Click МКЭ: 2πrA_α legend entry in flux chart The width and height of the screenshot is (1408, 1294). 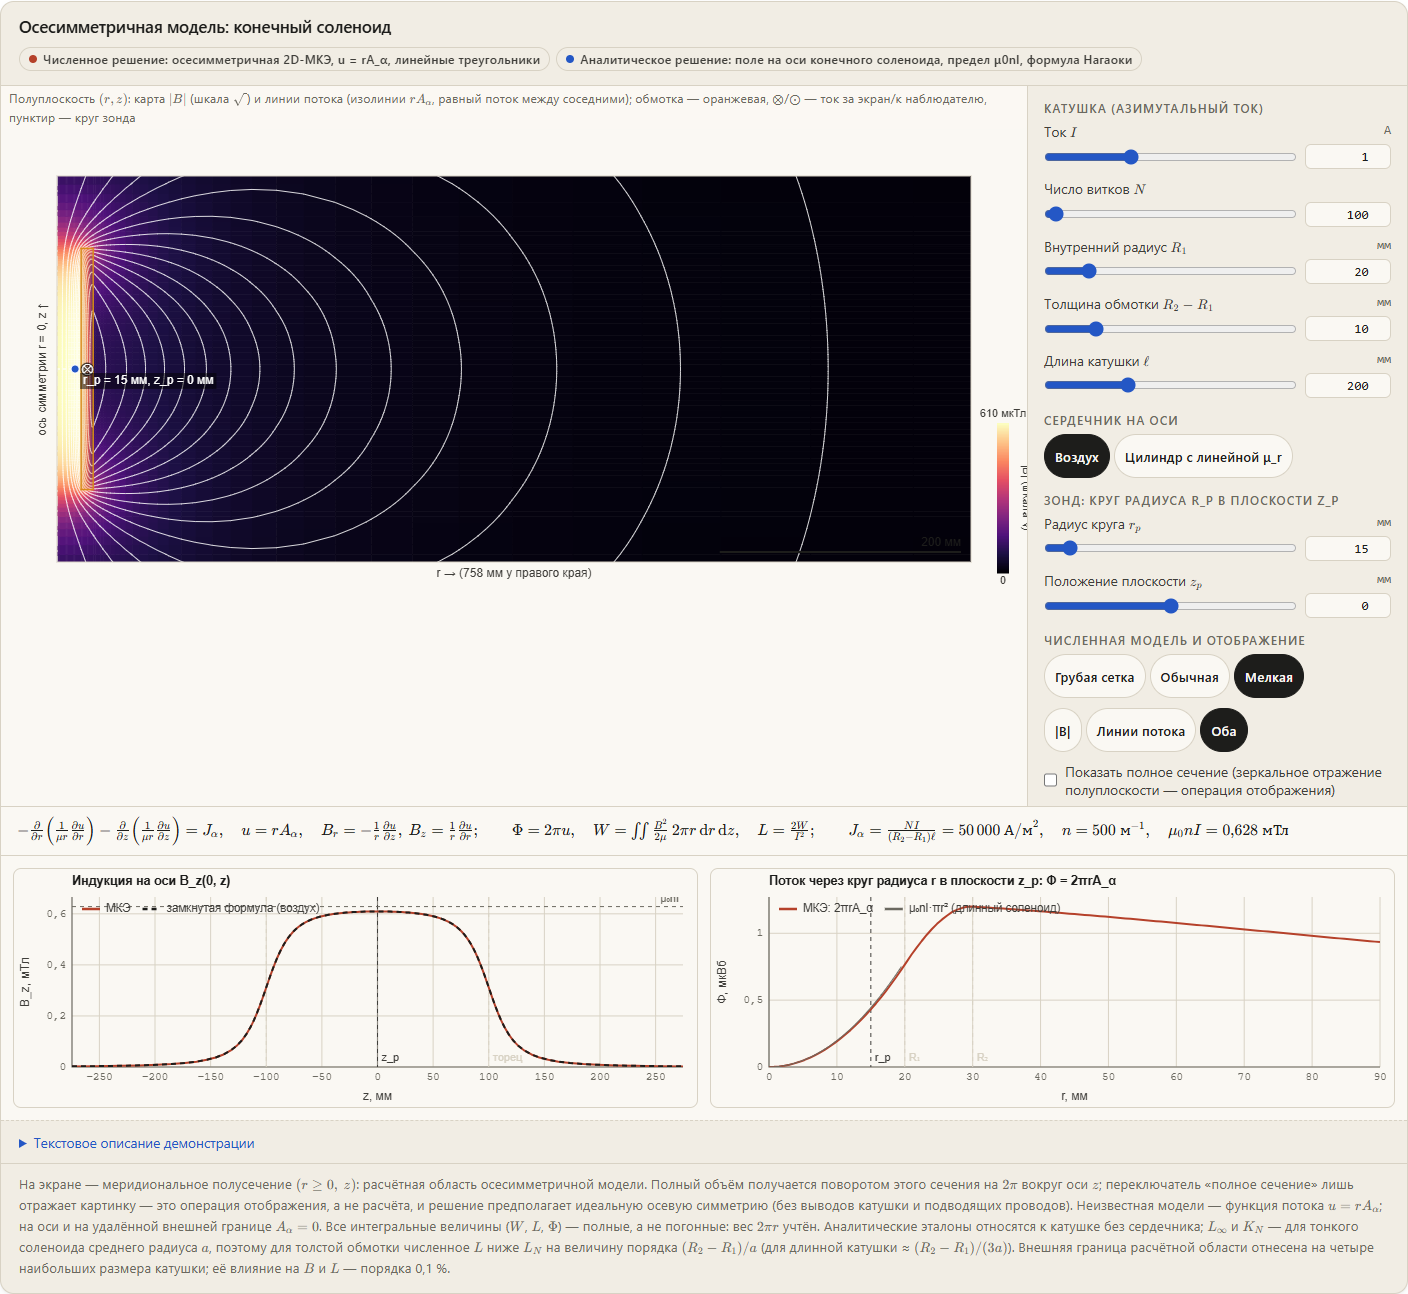click(x=825, y=908)
